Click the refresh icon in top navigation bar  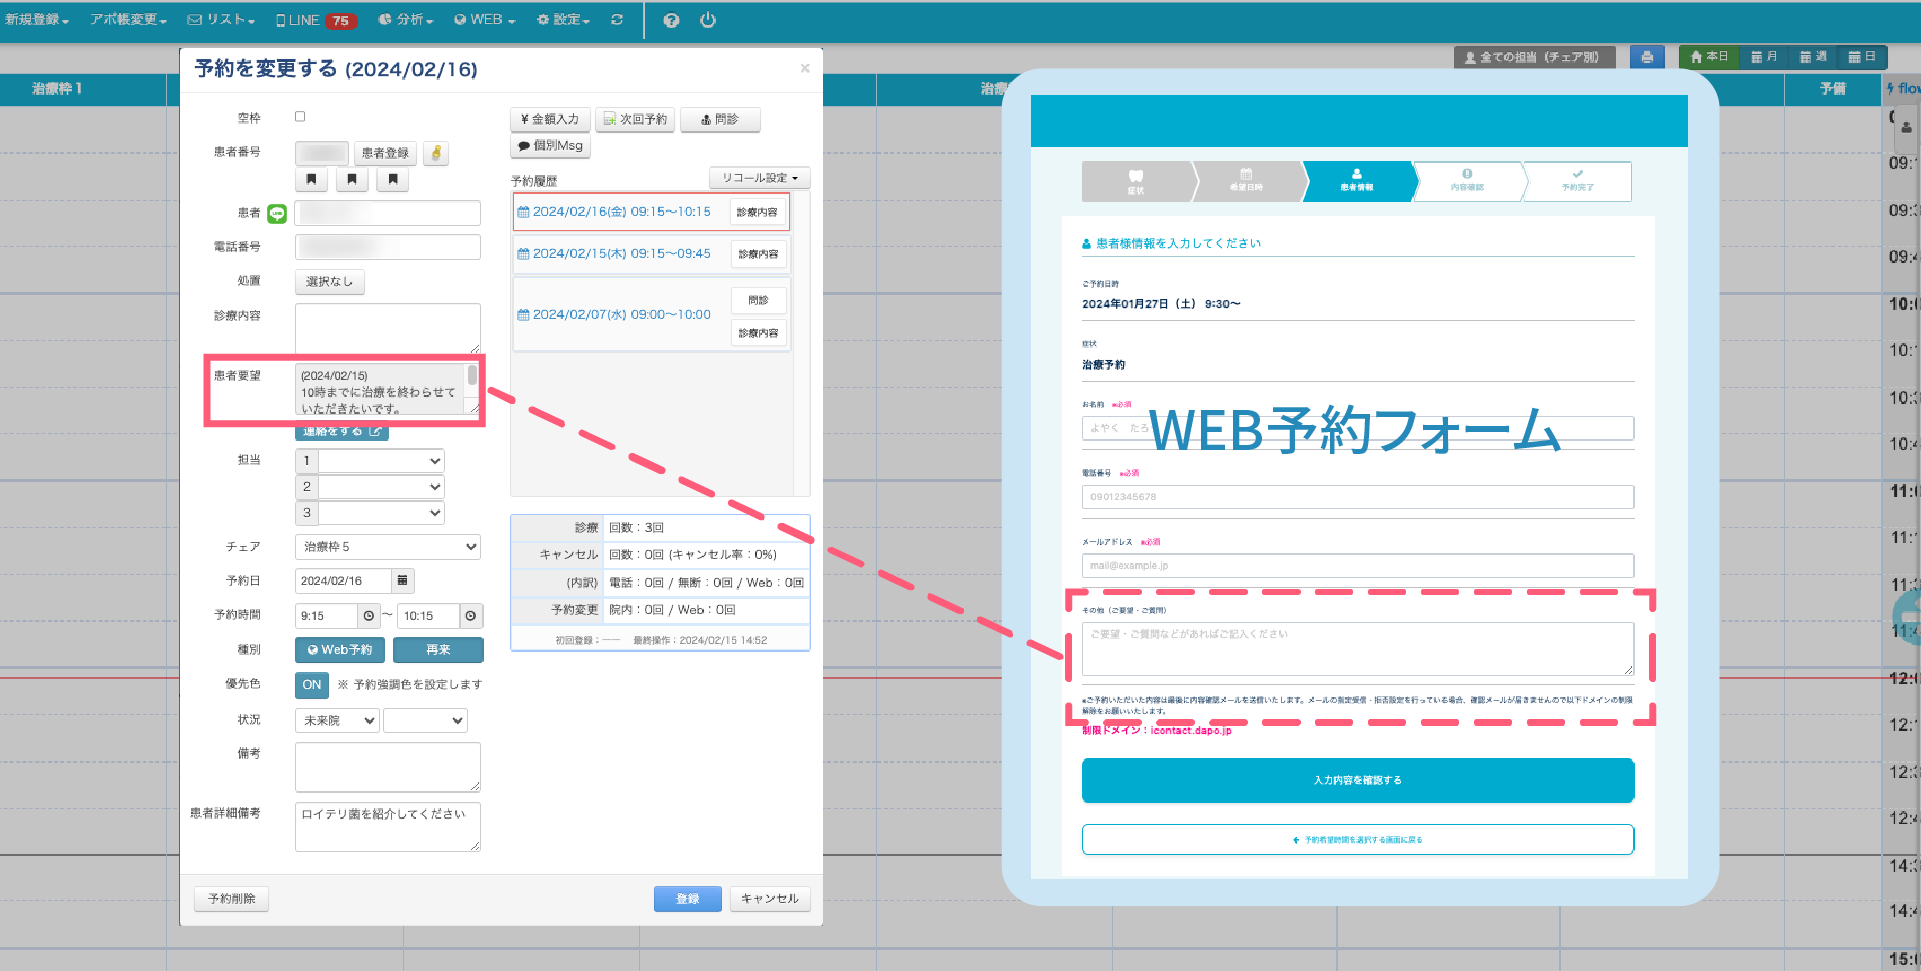click(617, 20)
